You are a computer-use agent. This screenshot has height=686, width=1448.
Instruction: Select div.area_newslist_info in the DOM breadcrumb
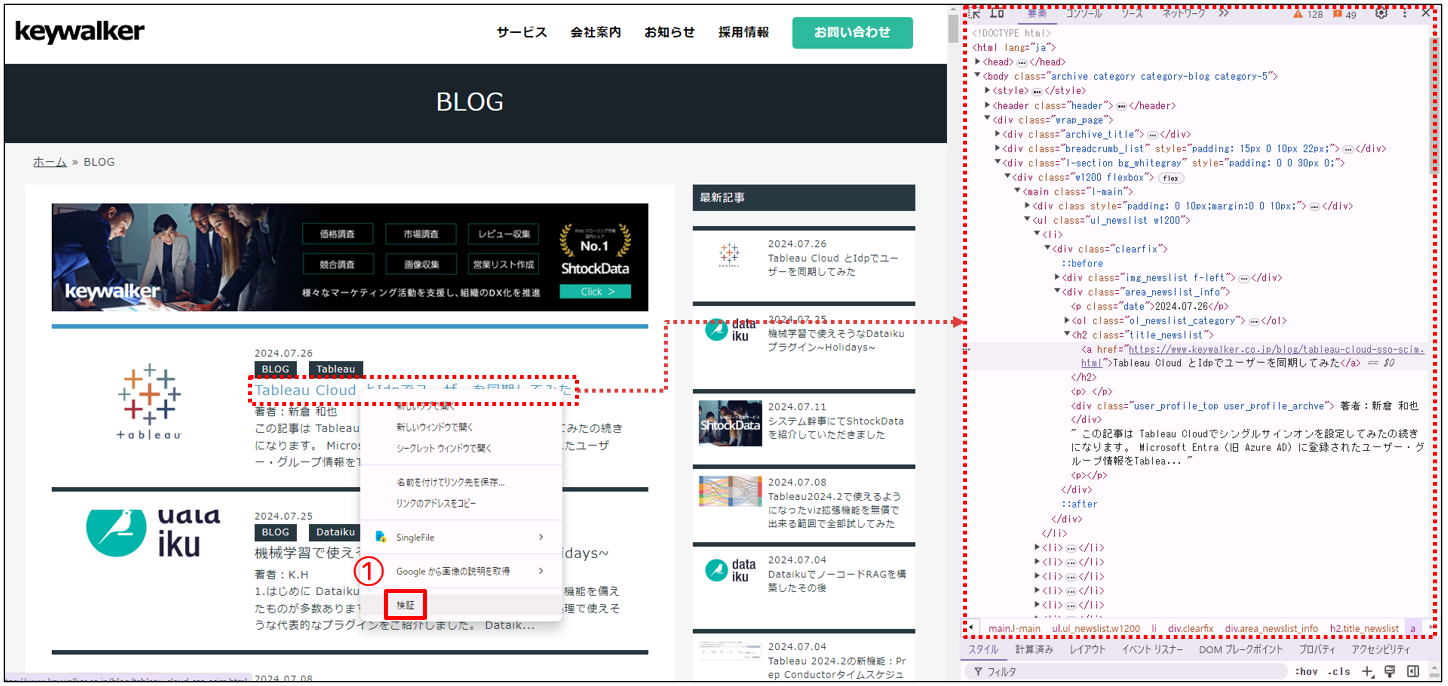[1271, 628]
